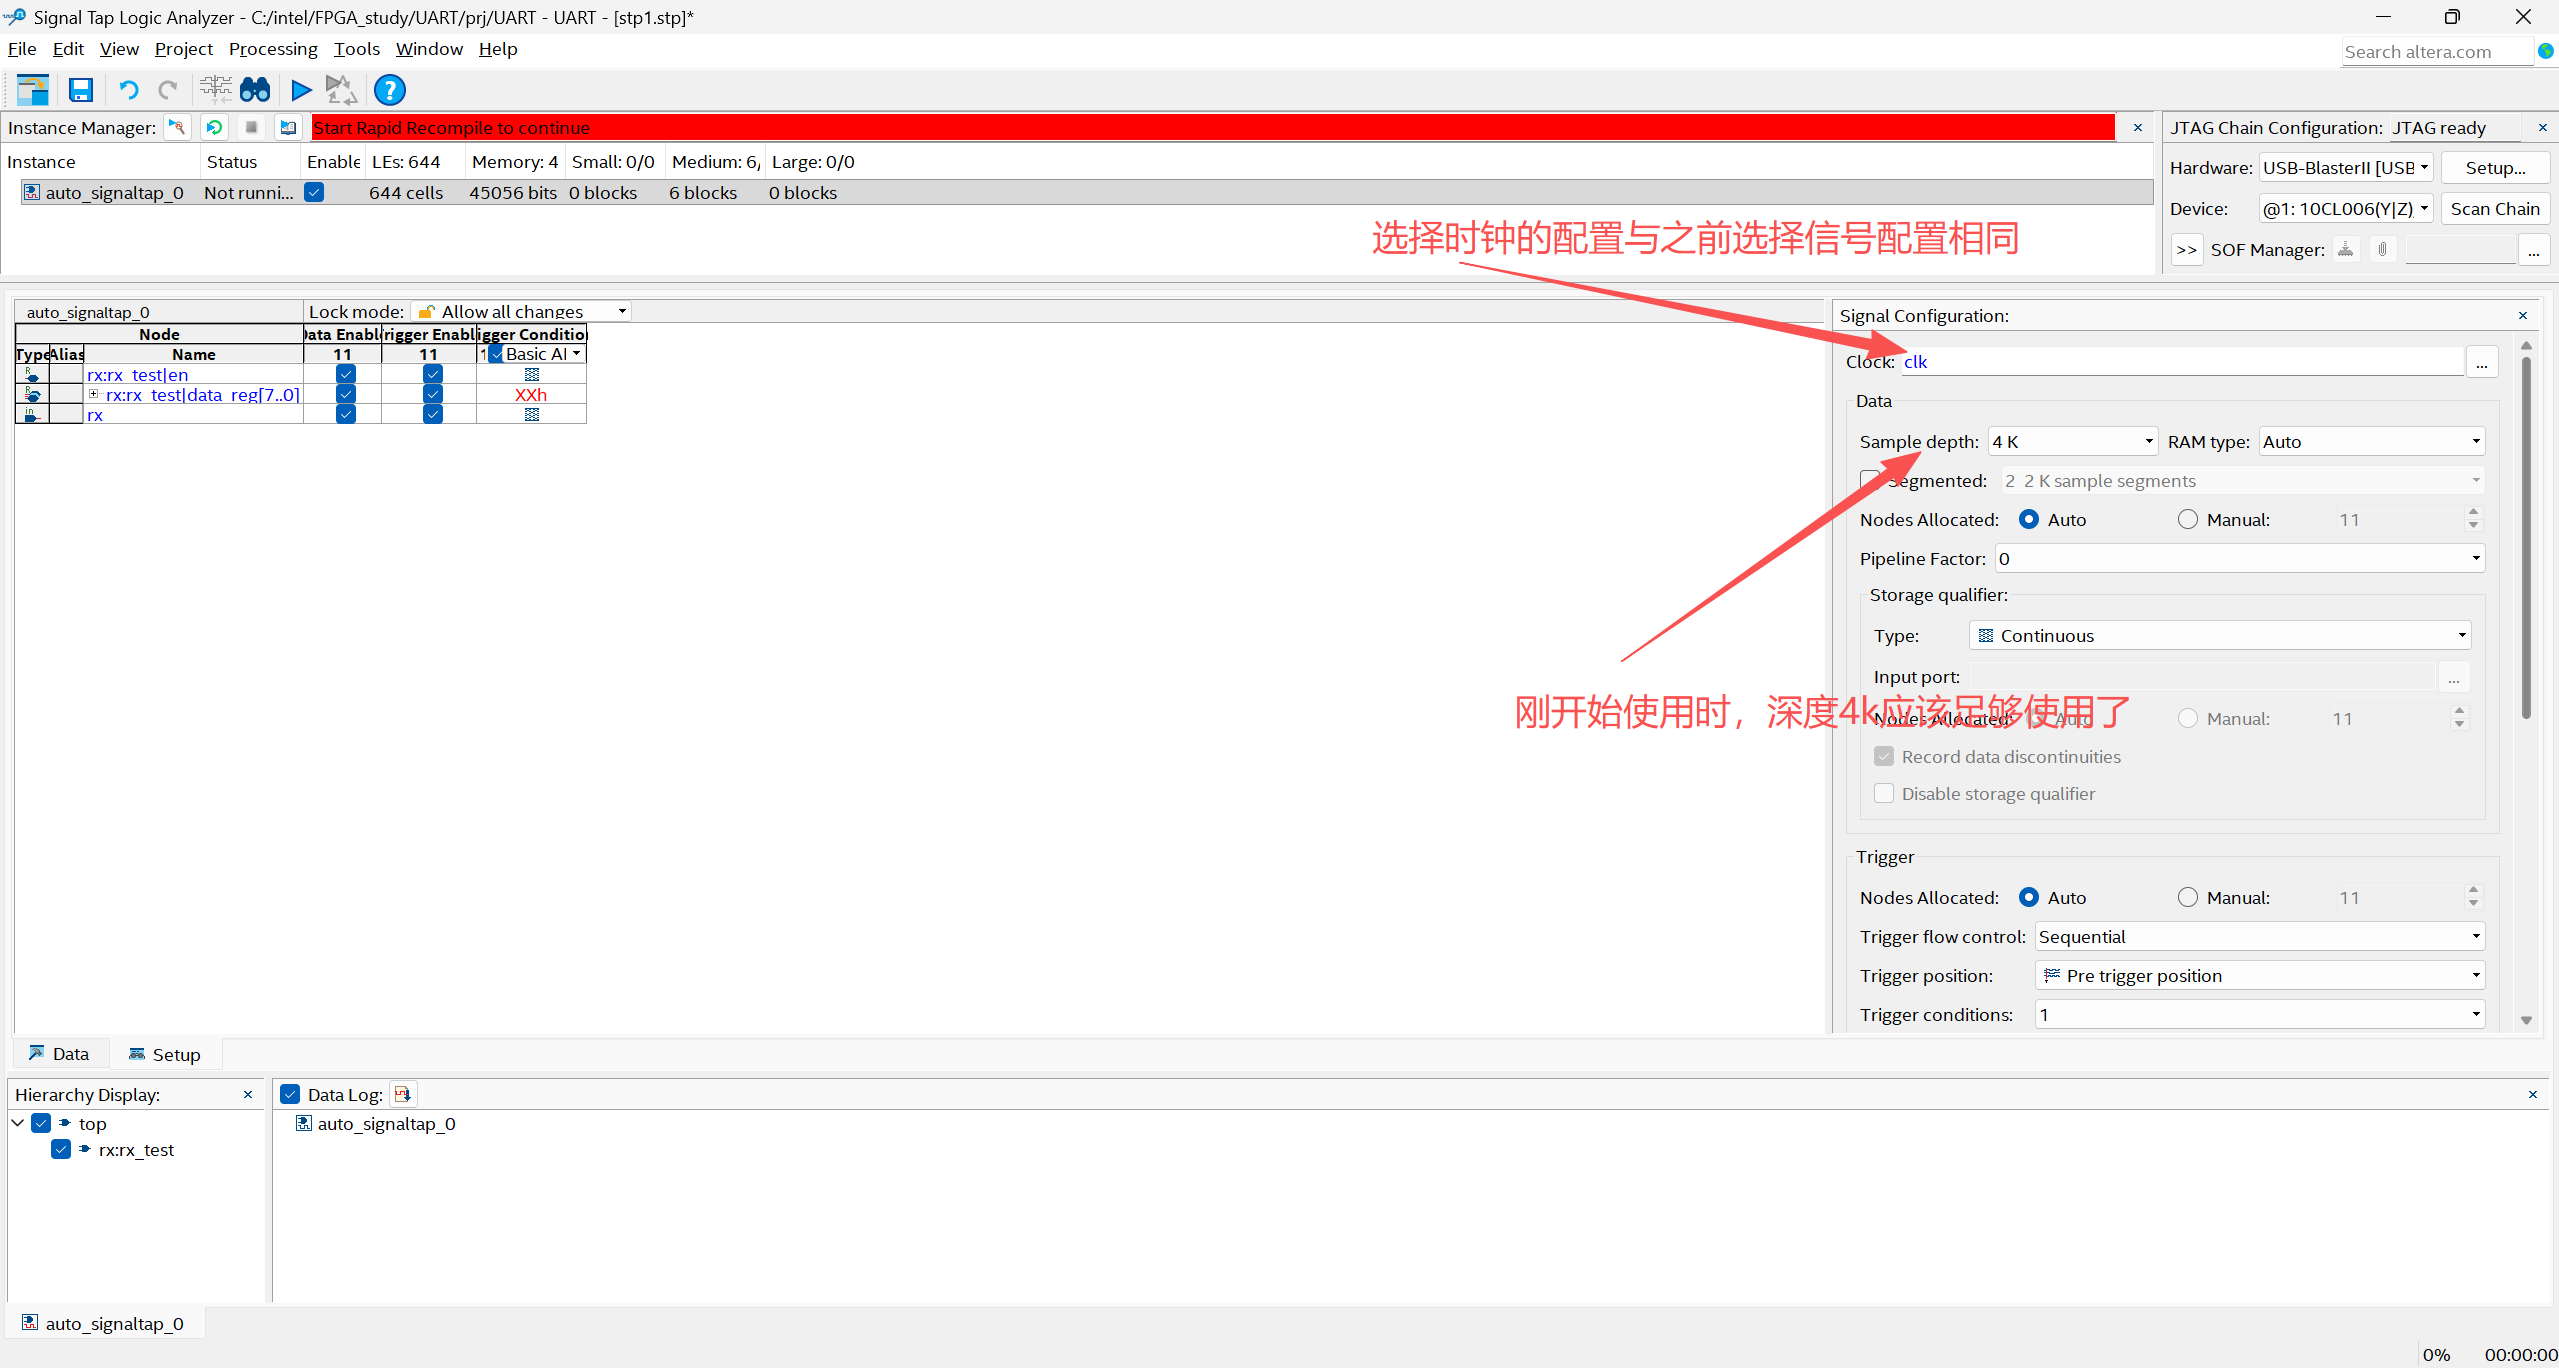Image resolution: width=2559 pixels, height=1368 pixels.
Task: Toggle Trigger Enable for rx node
Action: [433, 414]
